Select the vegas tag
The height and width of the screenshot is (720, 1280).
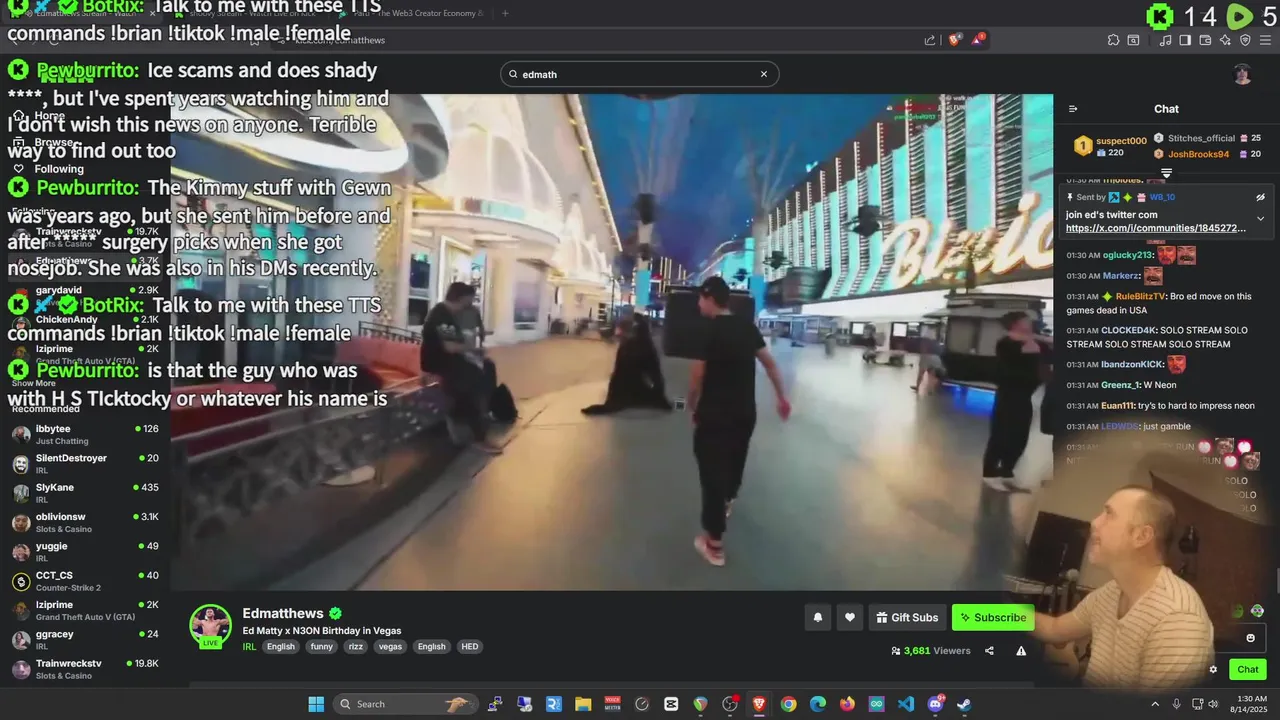[x=390, y=647]
